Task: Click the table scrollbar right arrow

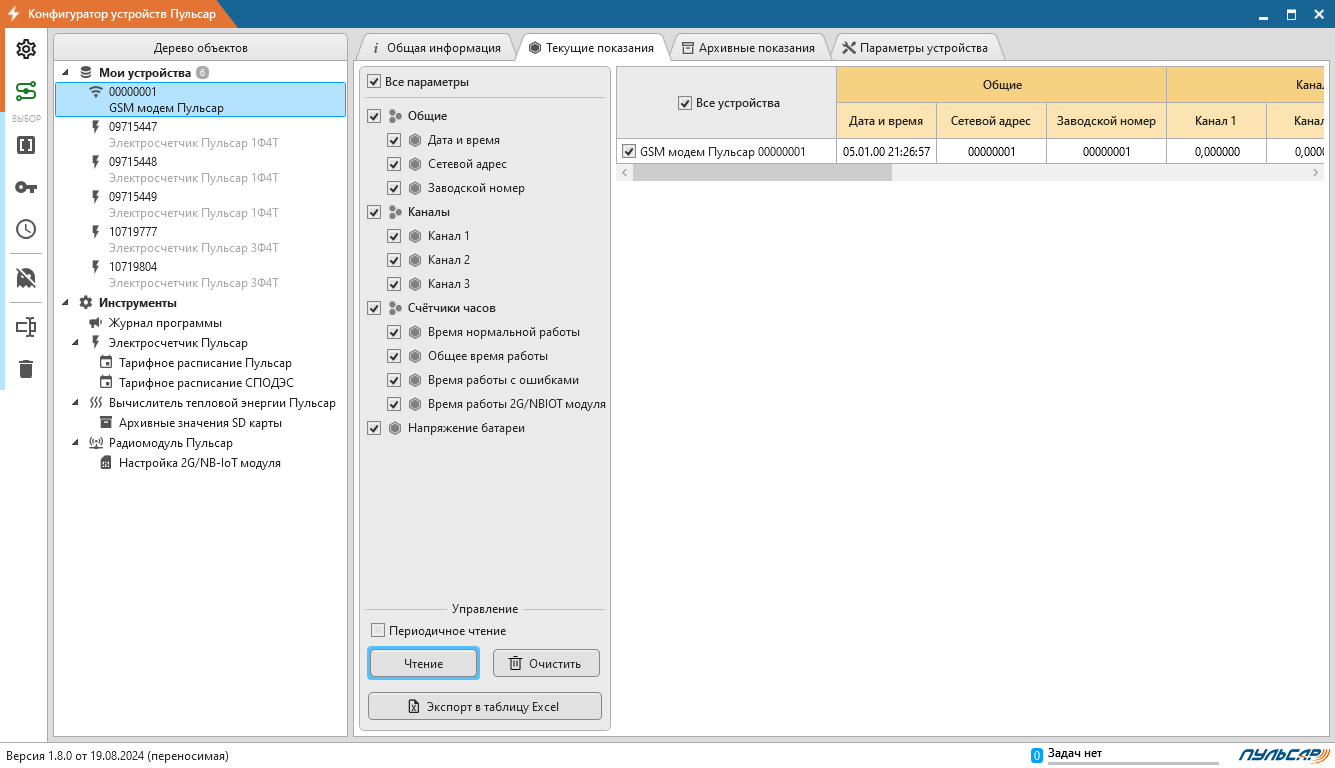Action: 1316,173
